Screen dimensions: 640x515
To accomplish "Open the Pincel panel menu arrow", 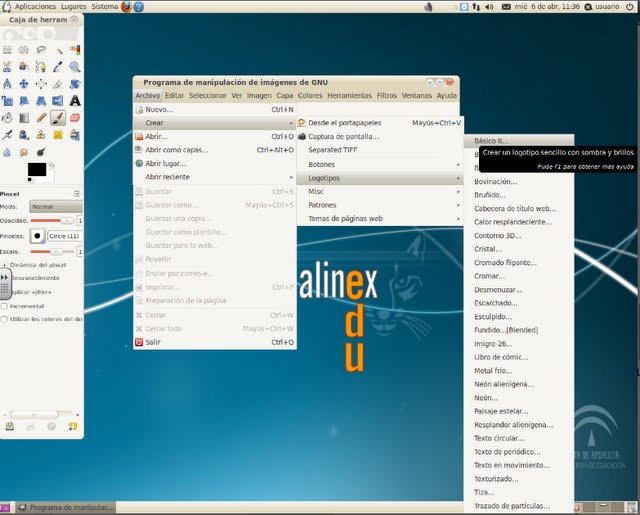I will pos(77,193).
